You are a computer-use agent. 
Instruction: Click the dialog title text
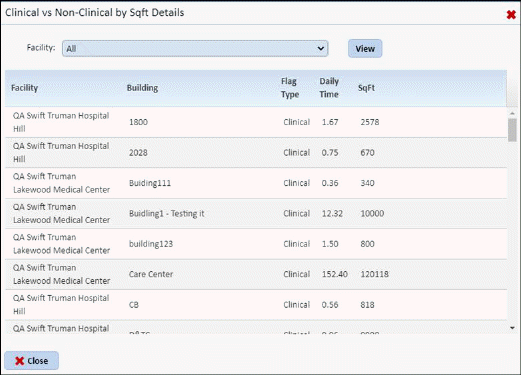95,13
